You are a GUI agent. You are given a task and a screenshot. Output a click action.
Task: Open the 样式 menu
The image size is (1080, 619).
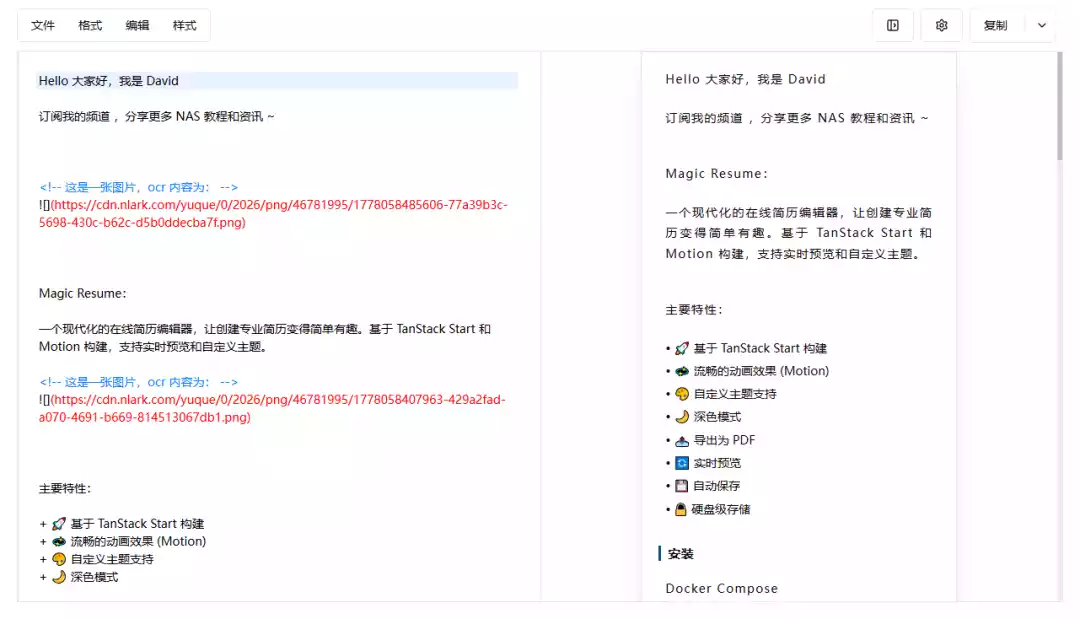(185, 25)
